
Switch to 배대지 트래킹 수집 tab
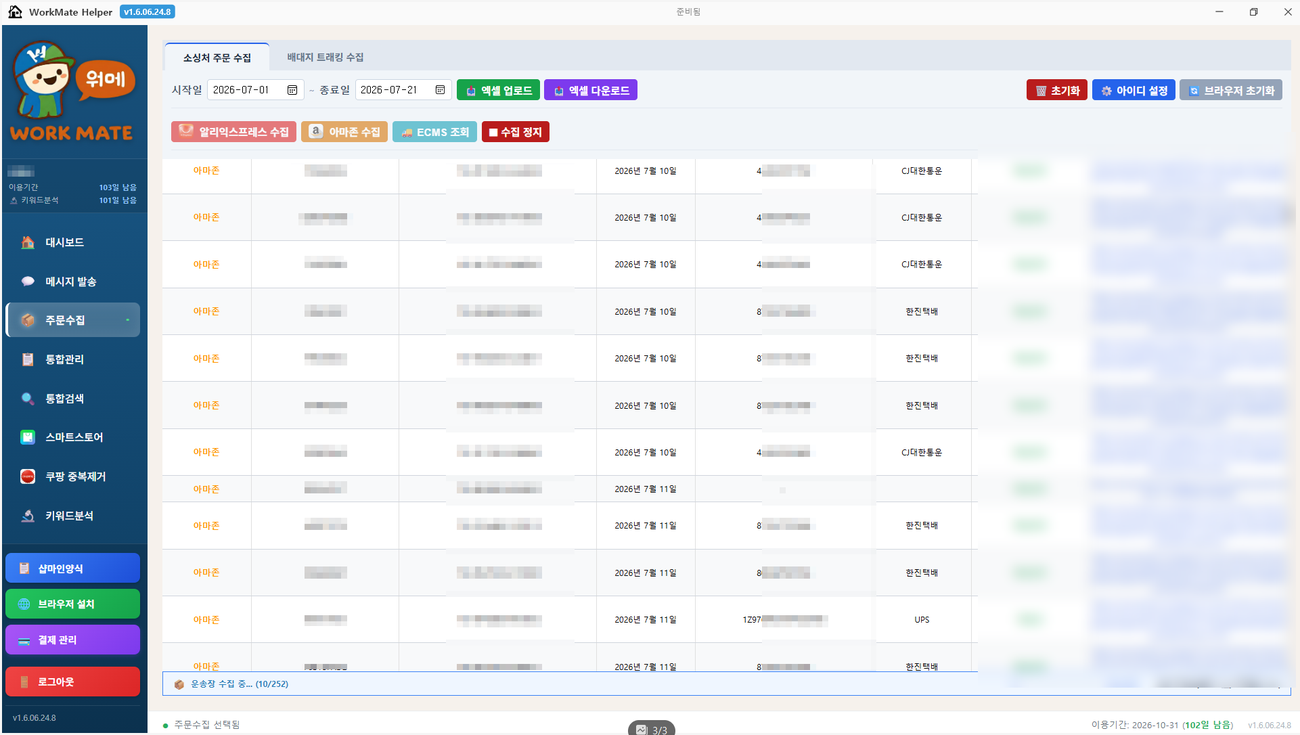(325, 58)
